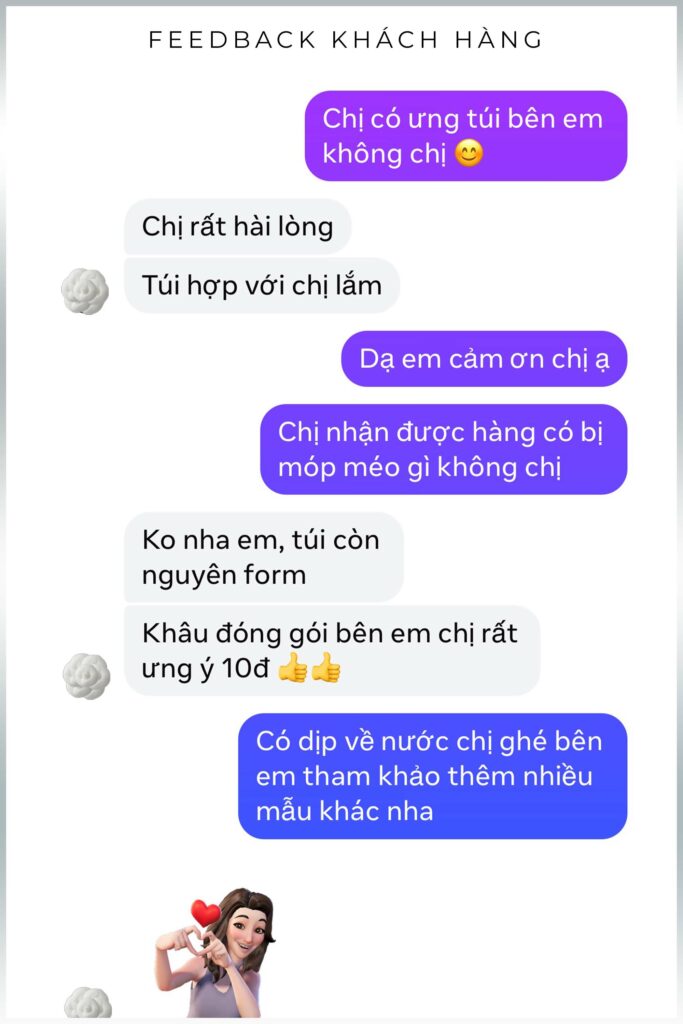Open the heart-hands avatar sticker

pos(215,952)
